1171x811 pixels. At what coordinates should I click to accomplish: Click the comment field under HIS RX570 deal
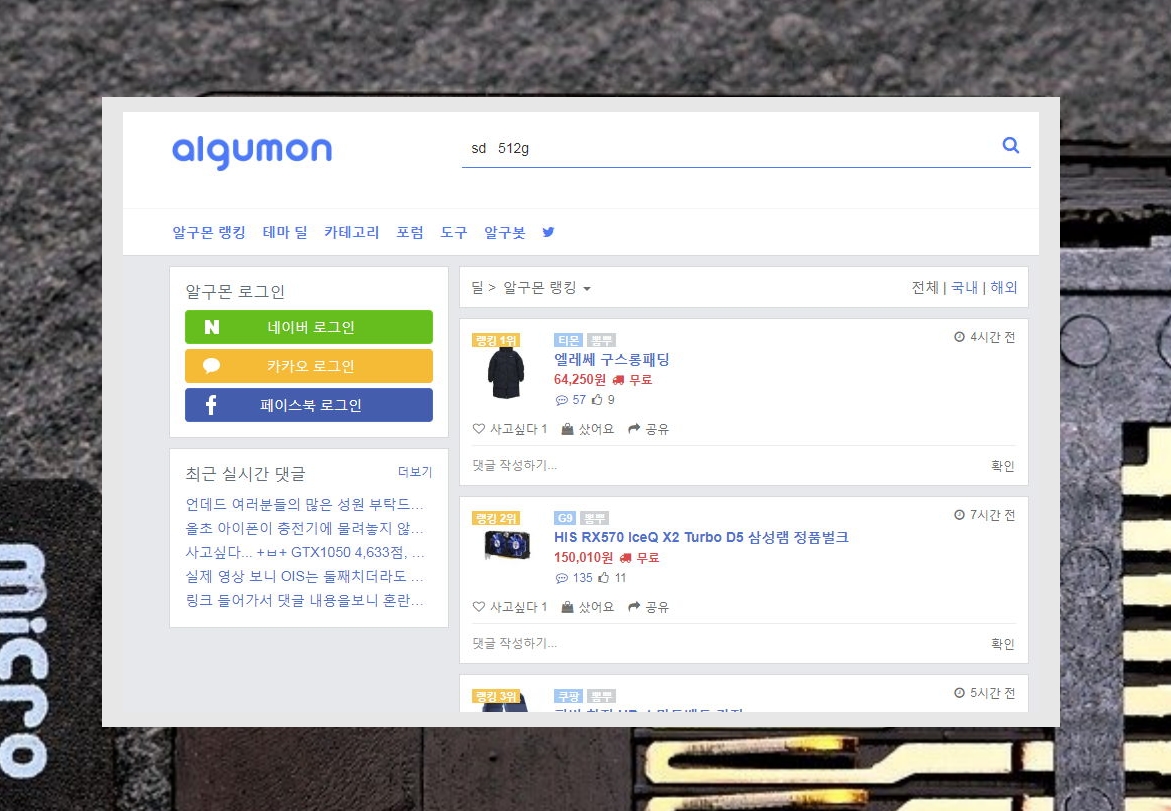point(728,643)
